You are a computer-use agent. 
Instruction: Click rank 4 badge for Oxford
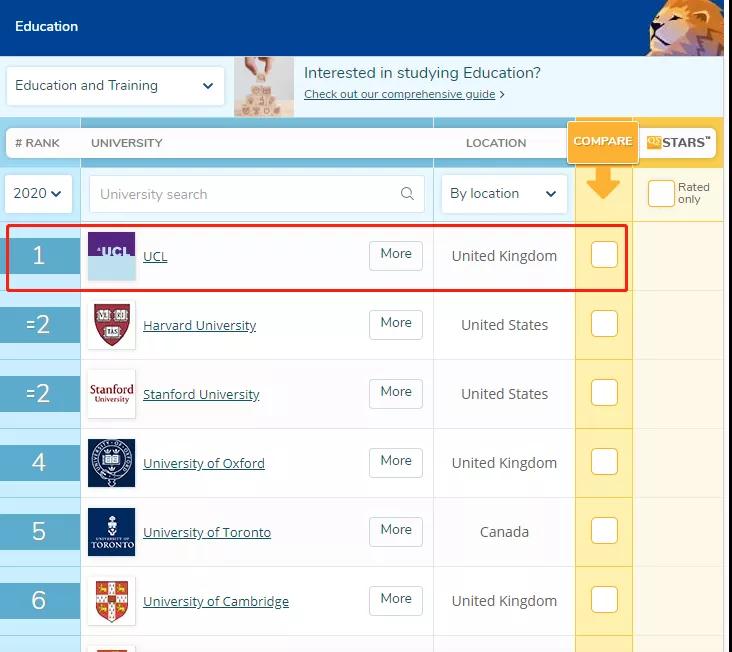pyautogui.click(x=40, y=463)
